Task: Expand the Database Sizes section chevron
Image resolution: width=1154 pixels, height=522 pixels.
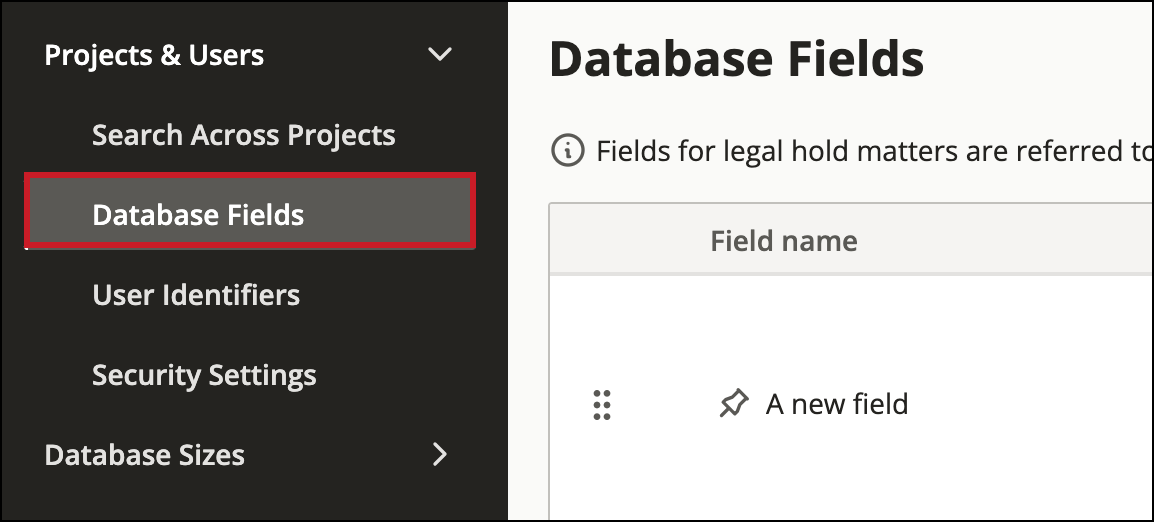Action: point(439,454)
